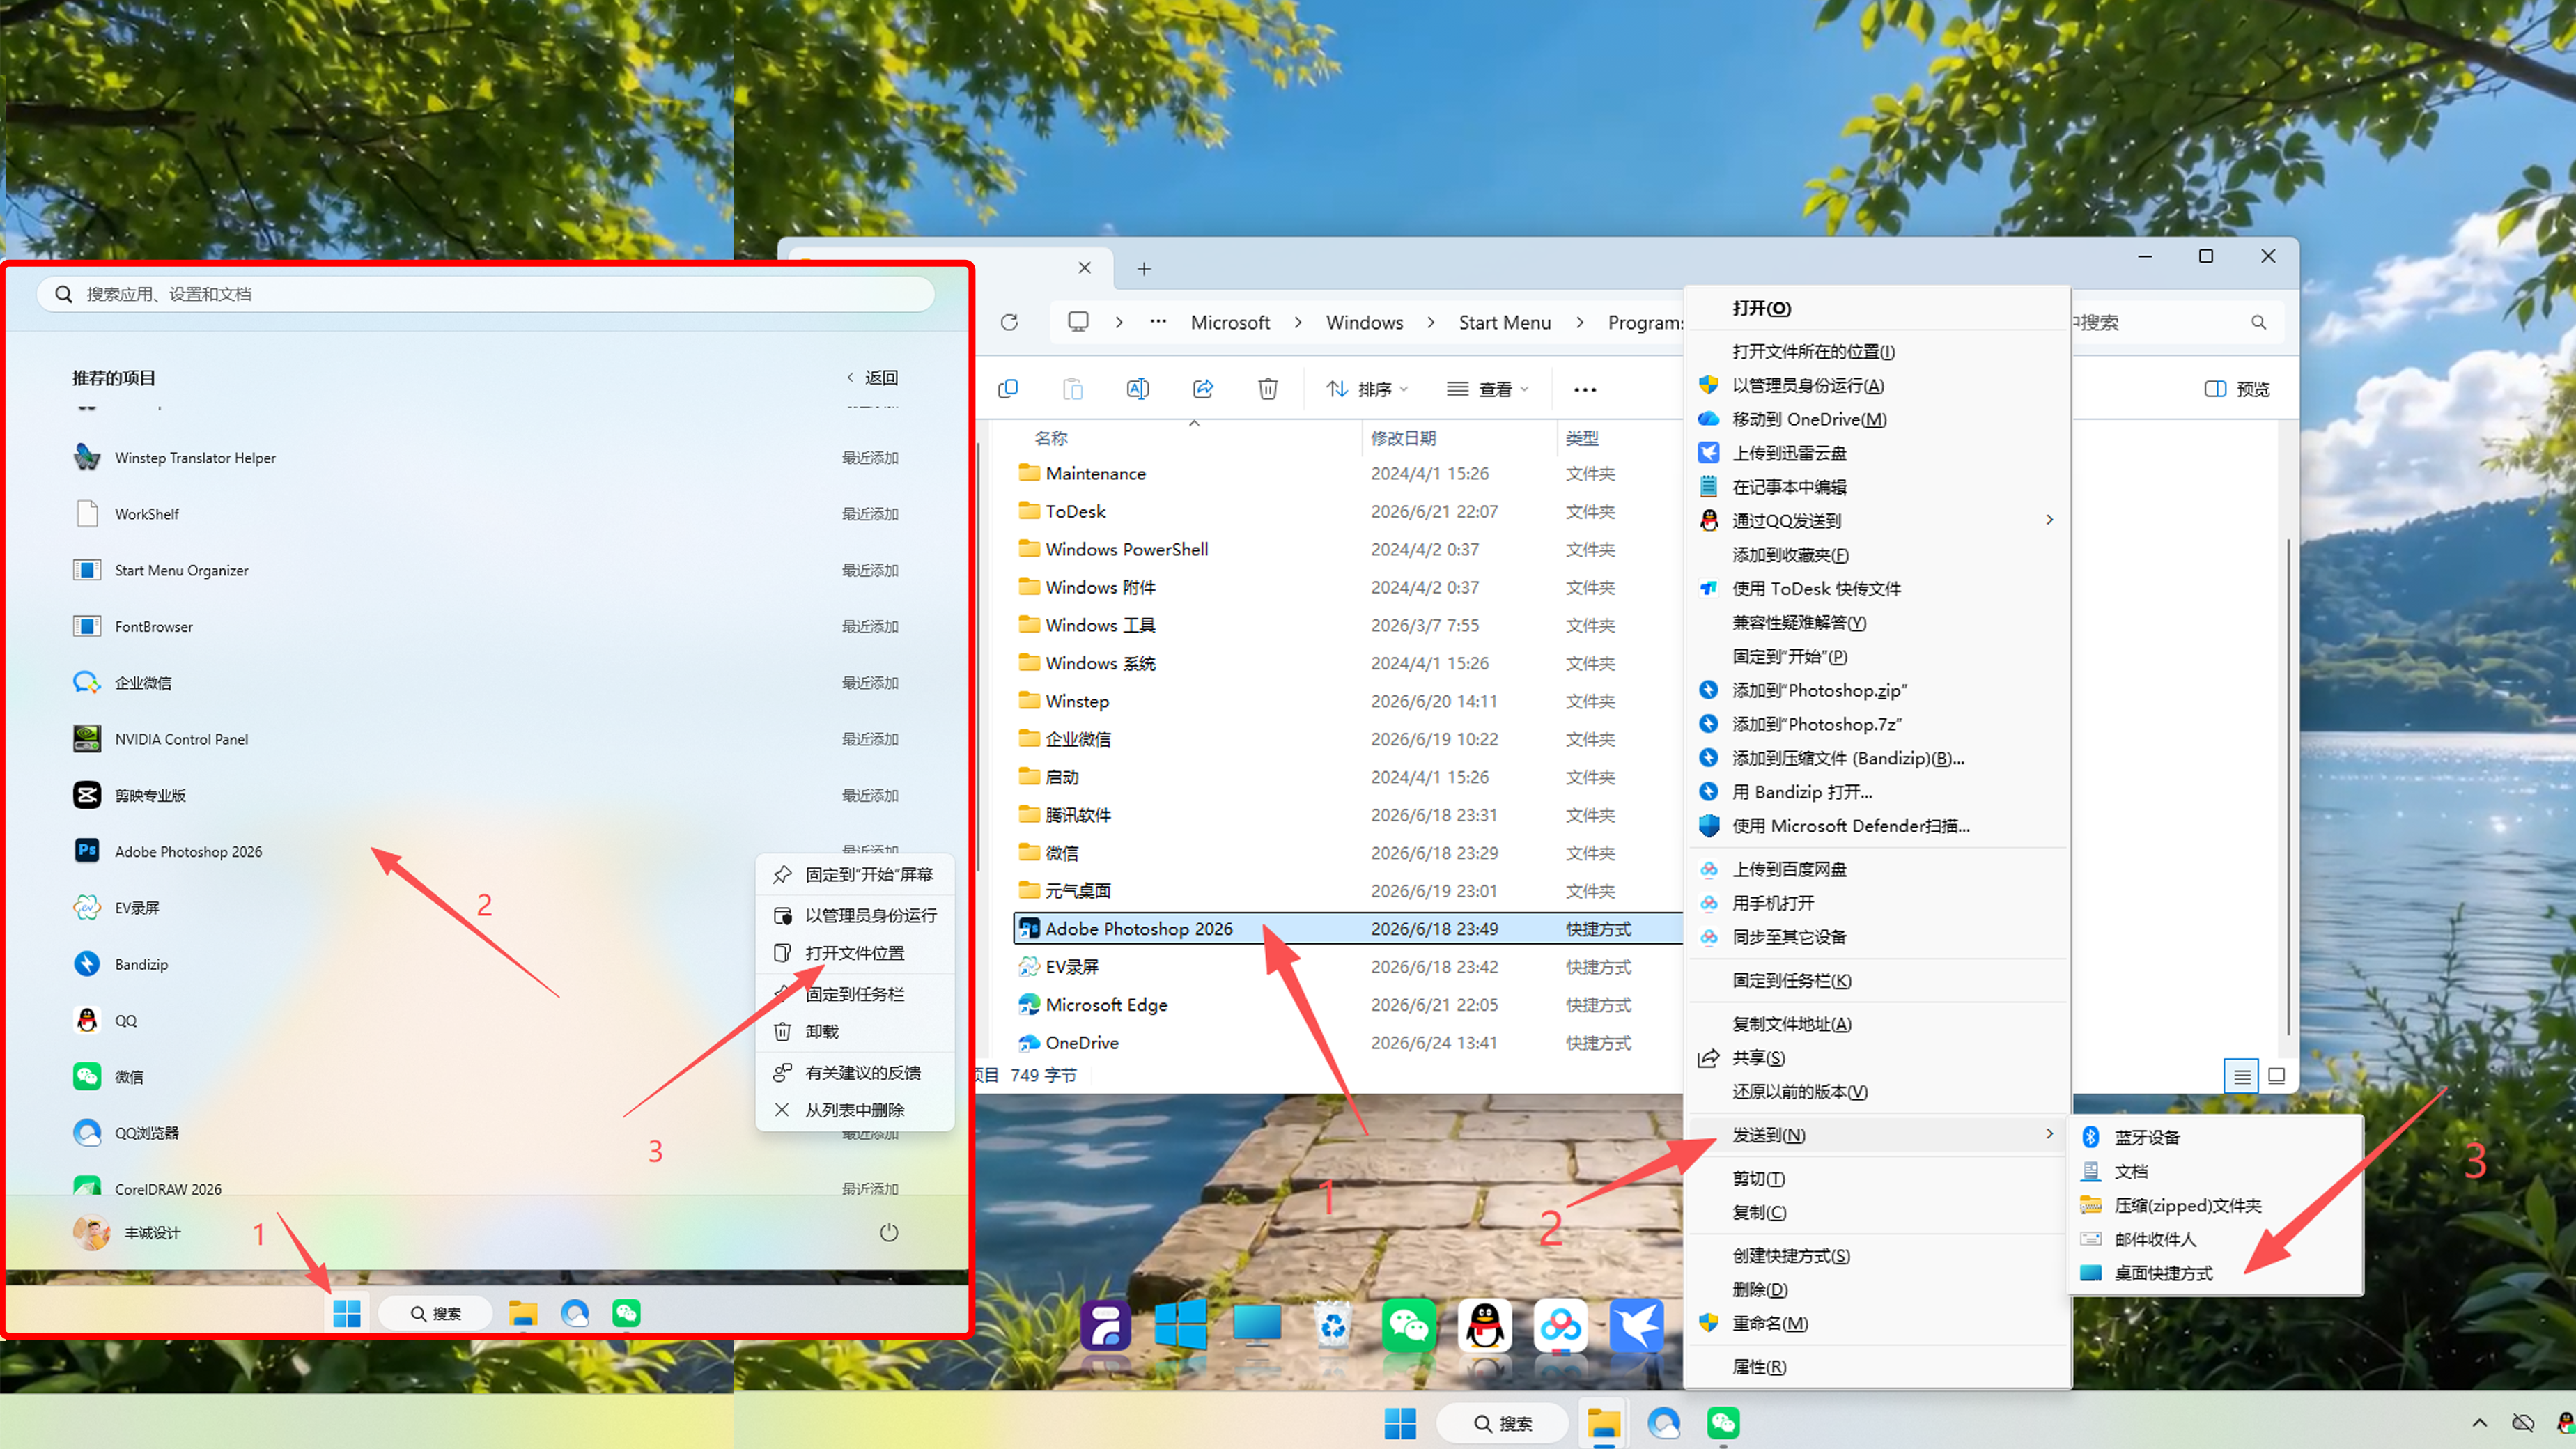Image resolution: width=2576 pixels, height=1449 pixels.
Task: Click the monitor icon in the desktop dock
Action: [x=1257, y=1326]
